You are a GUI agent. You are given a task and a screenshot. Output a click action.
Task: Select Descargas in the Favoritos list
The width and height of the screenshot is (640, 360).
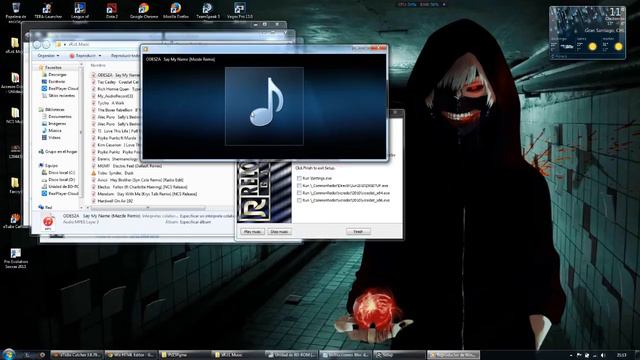coord(57,75)
